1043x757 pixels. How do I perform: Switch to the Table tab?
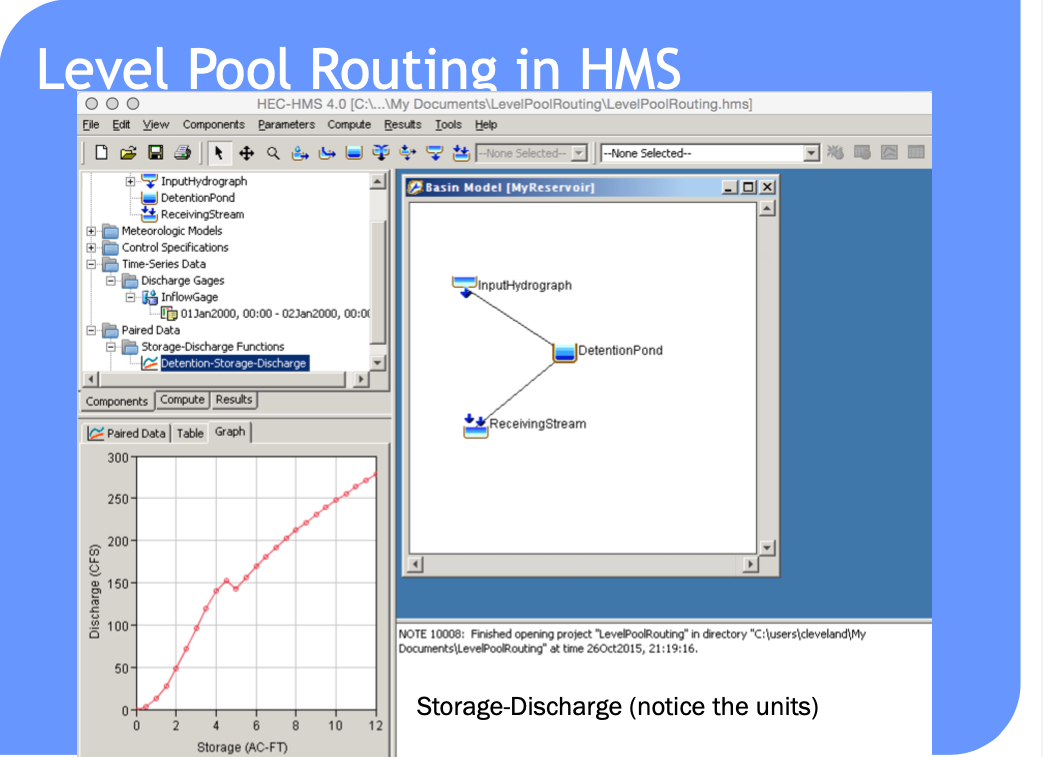(x=190, y=433)
